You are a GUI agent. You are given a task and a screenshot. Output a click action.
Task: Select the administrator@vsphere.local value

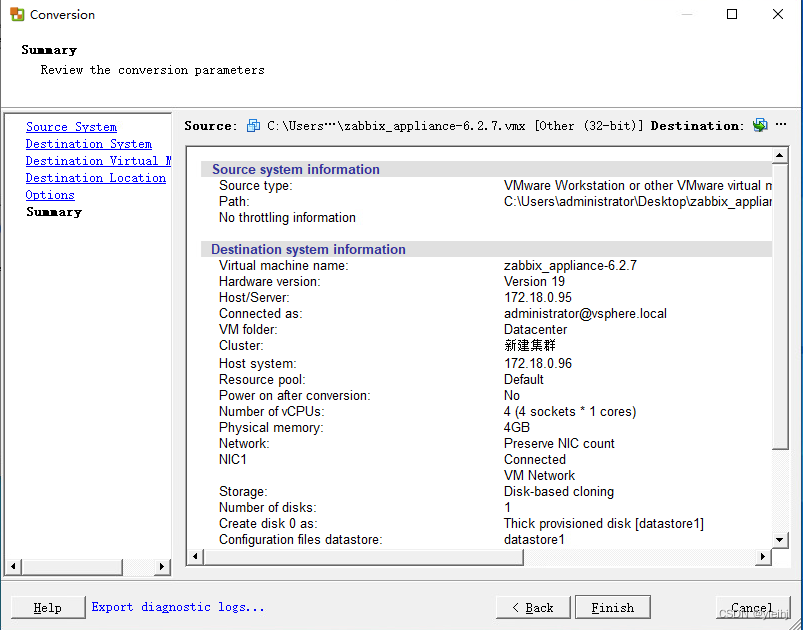pos(585,313)
